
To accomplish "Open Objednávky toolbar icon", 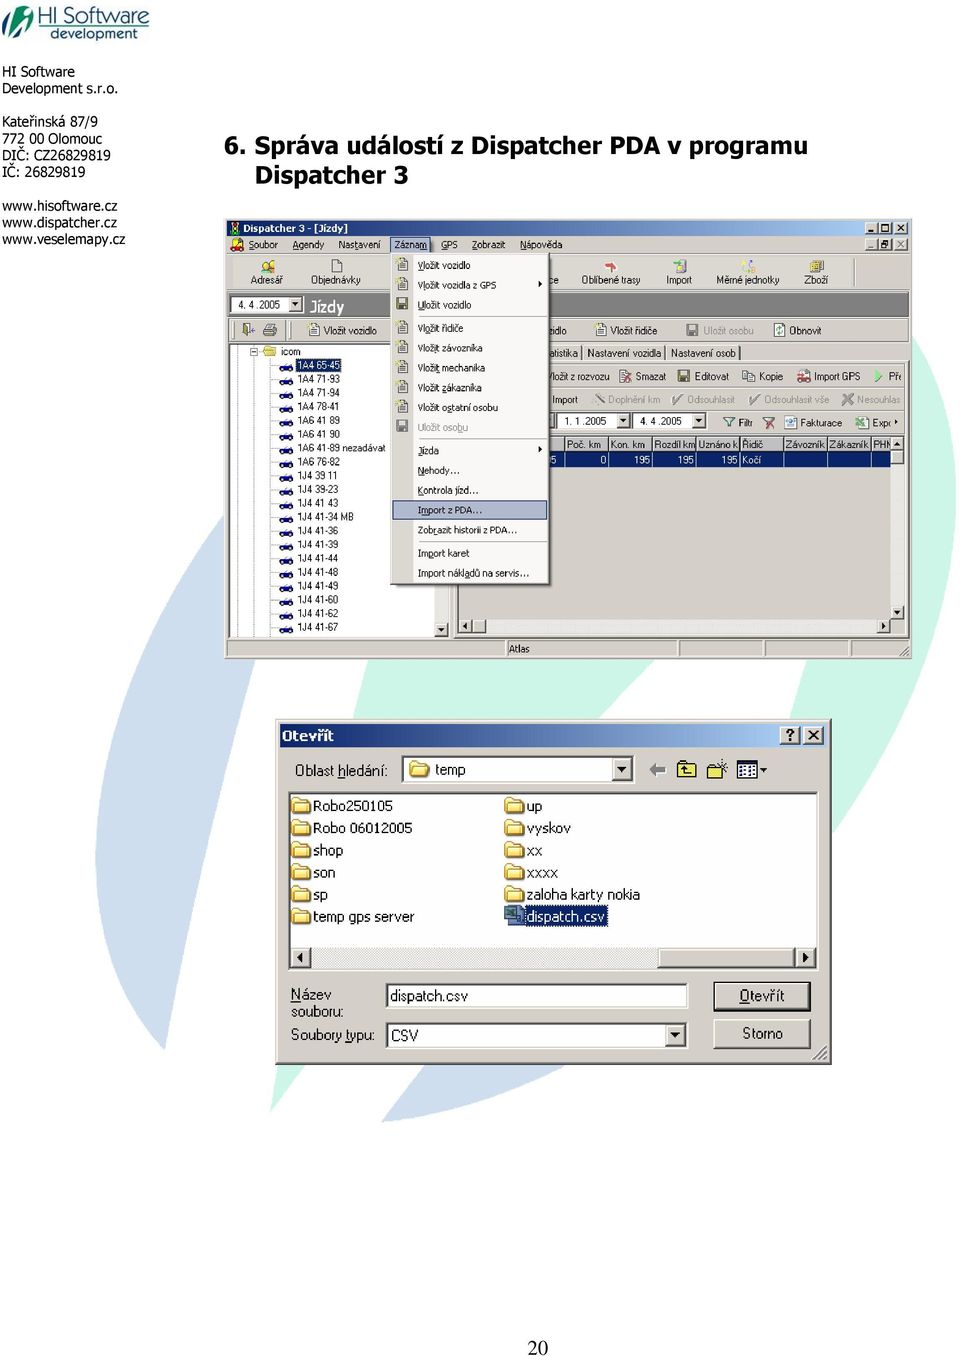I will tap(336, 272).
